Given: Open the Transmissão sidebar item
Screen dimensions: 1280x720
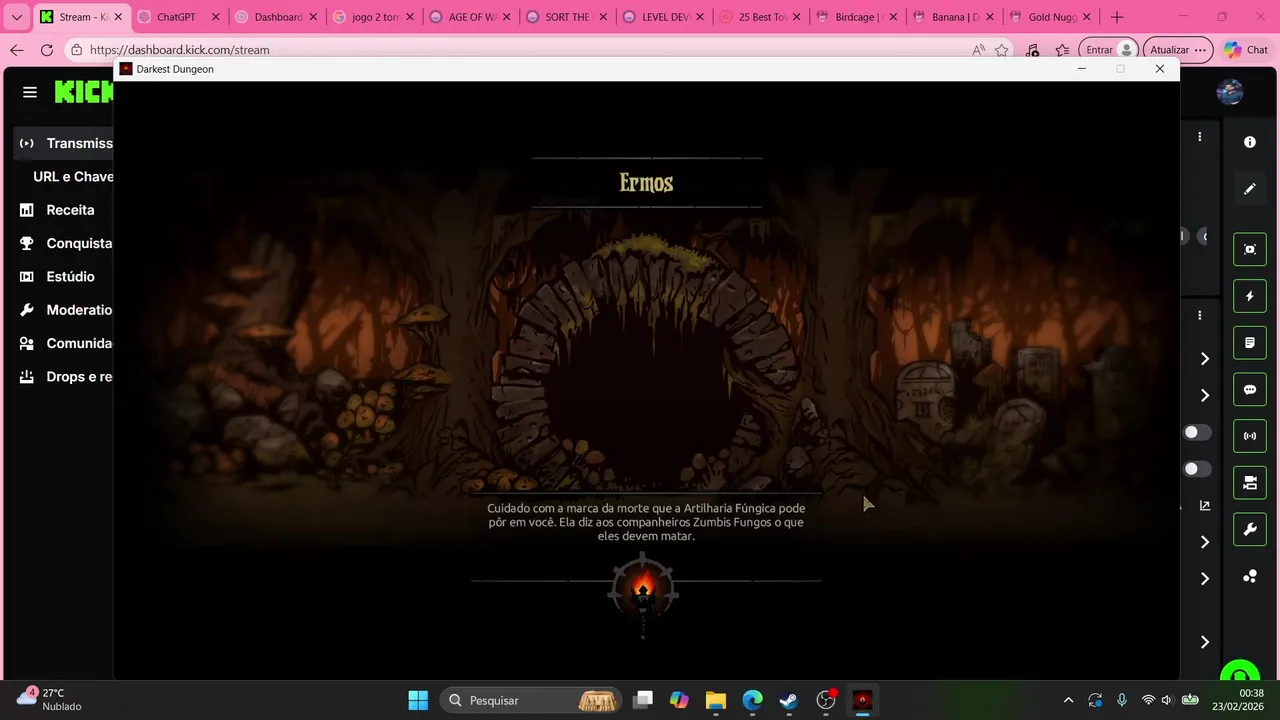Looking at the screenshot, I should pos(64,143).
